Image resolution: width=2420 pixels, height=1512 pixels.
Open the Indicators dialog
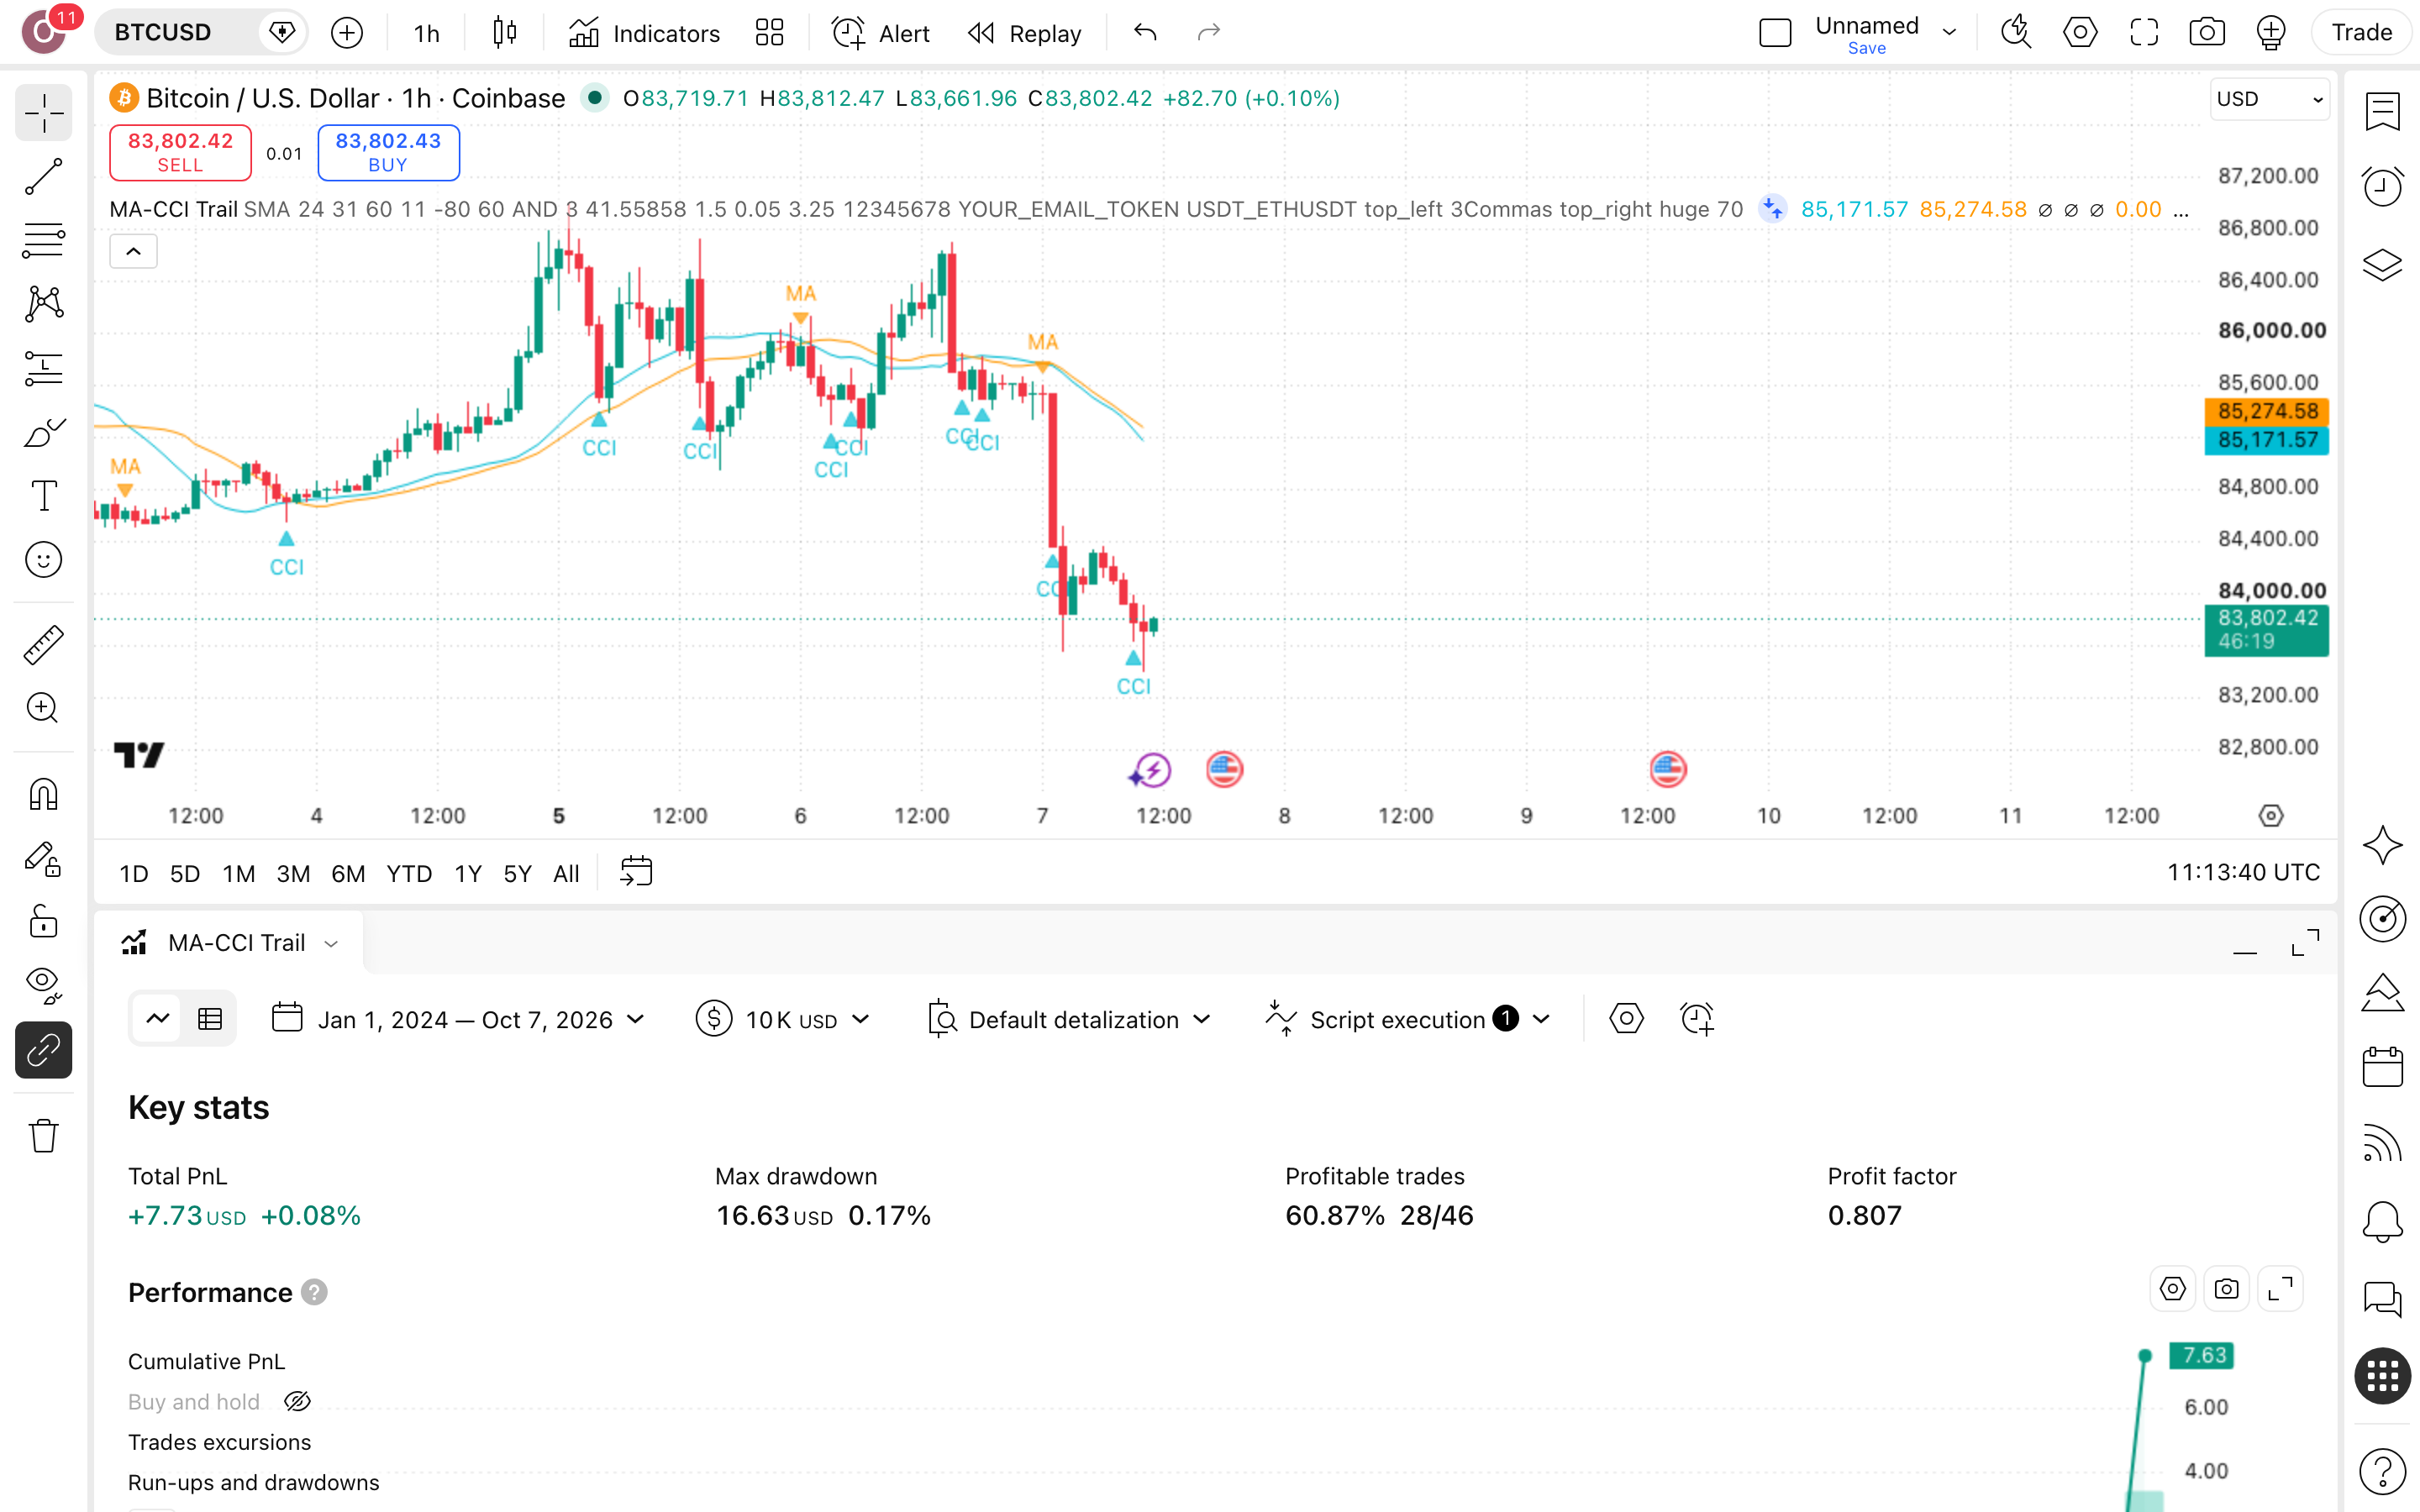pos(645,33)
